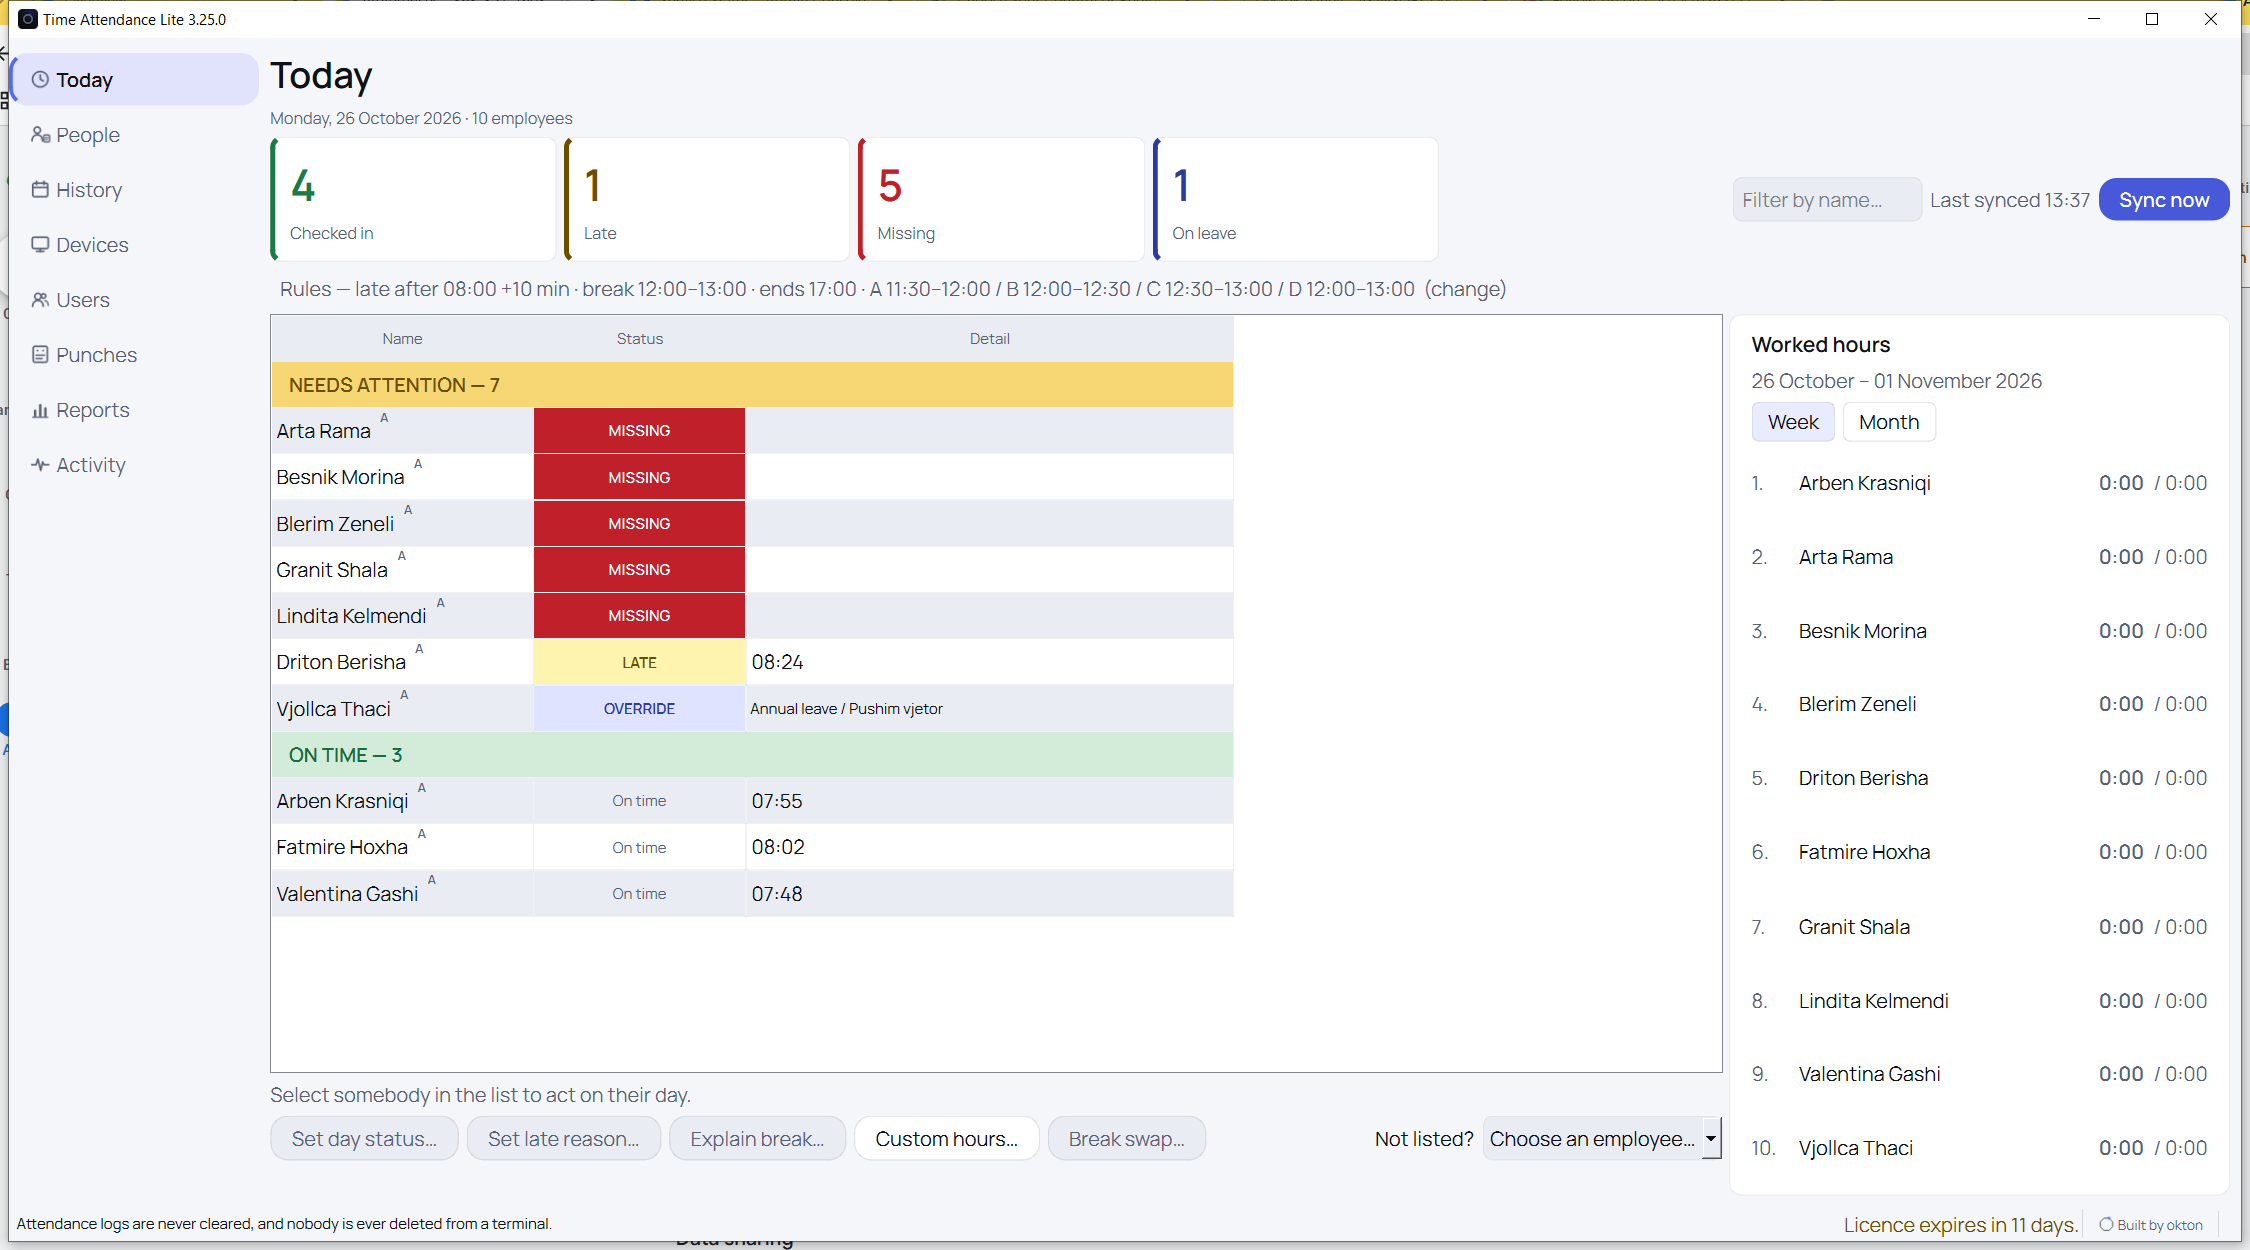Open the Devices page
Viewport: 2250px width, 1250px height.
tap(135, 245)
